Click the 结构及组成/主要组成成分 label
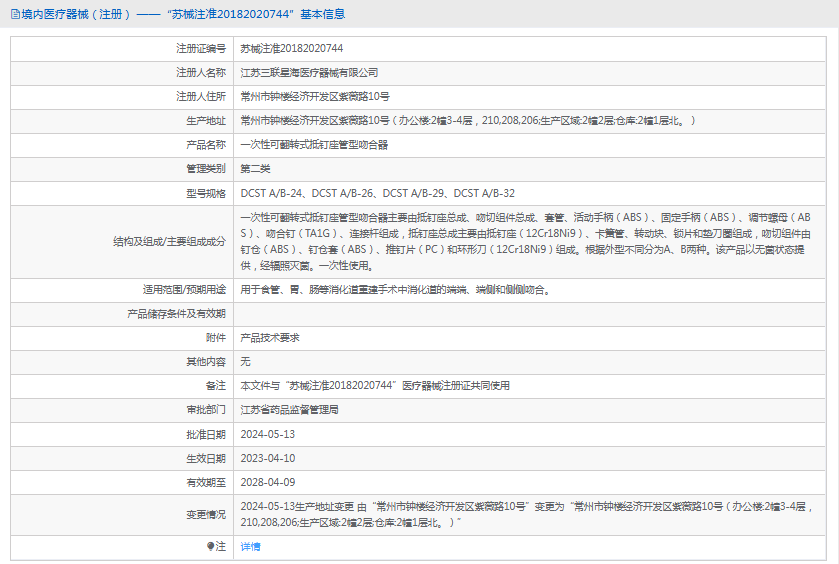 (169, 241)
